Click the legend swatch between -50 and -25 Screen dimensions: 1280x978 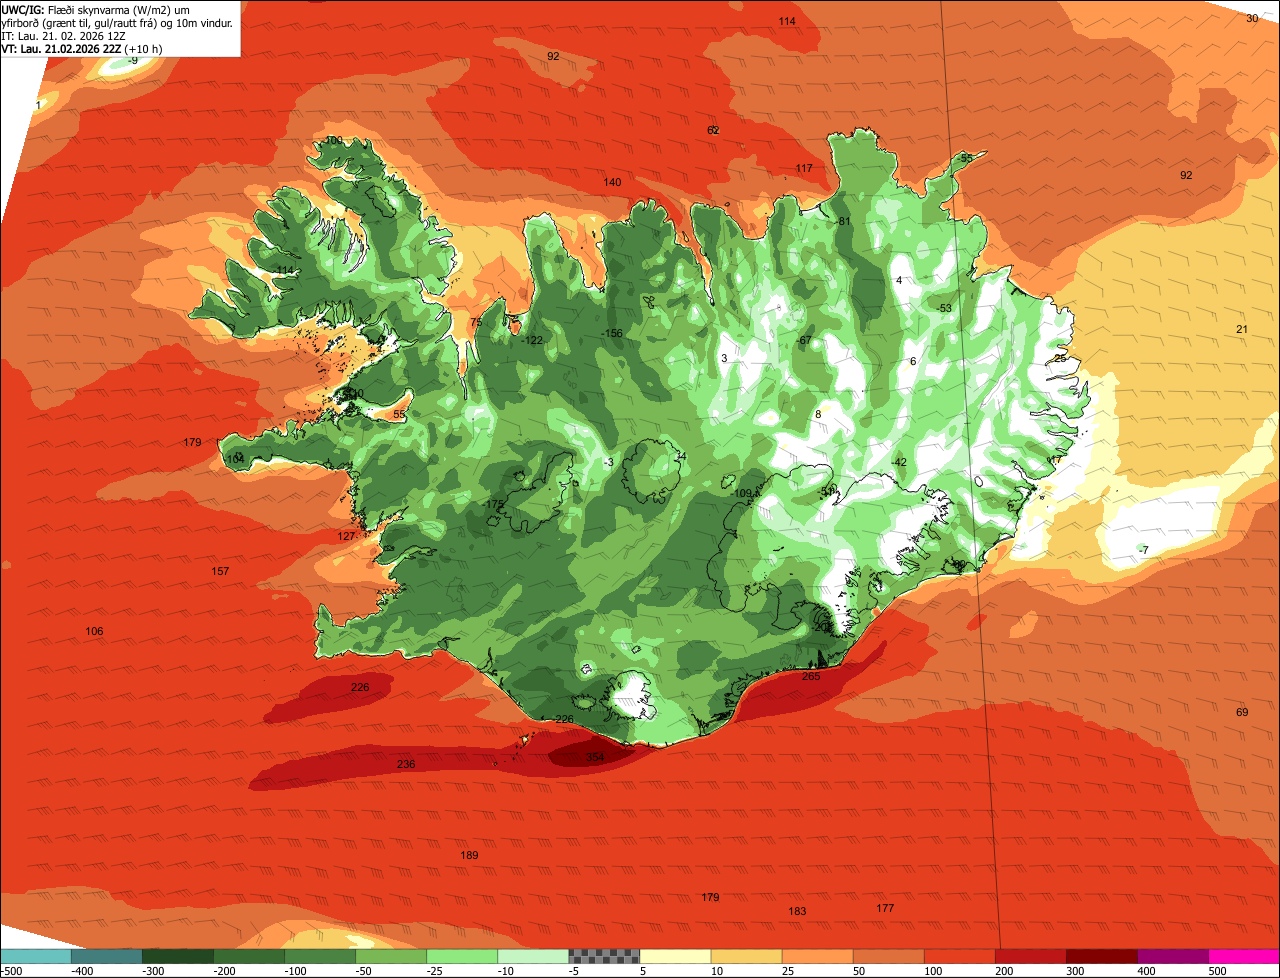point(390,956)
